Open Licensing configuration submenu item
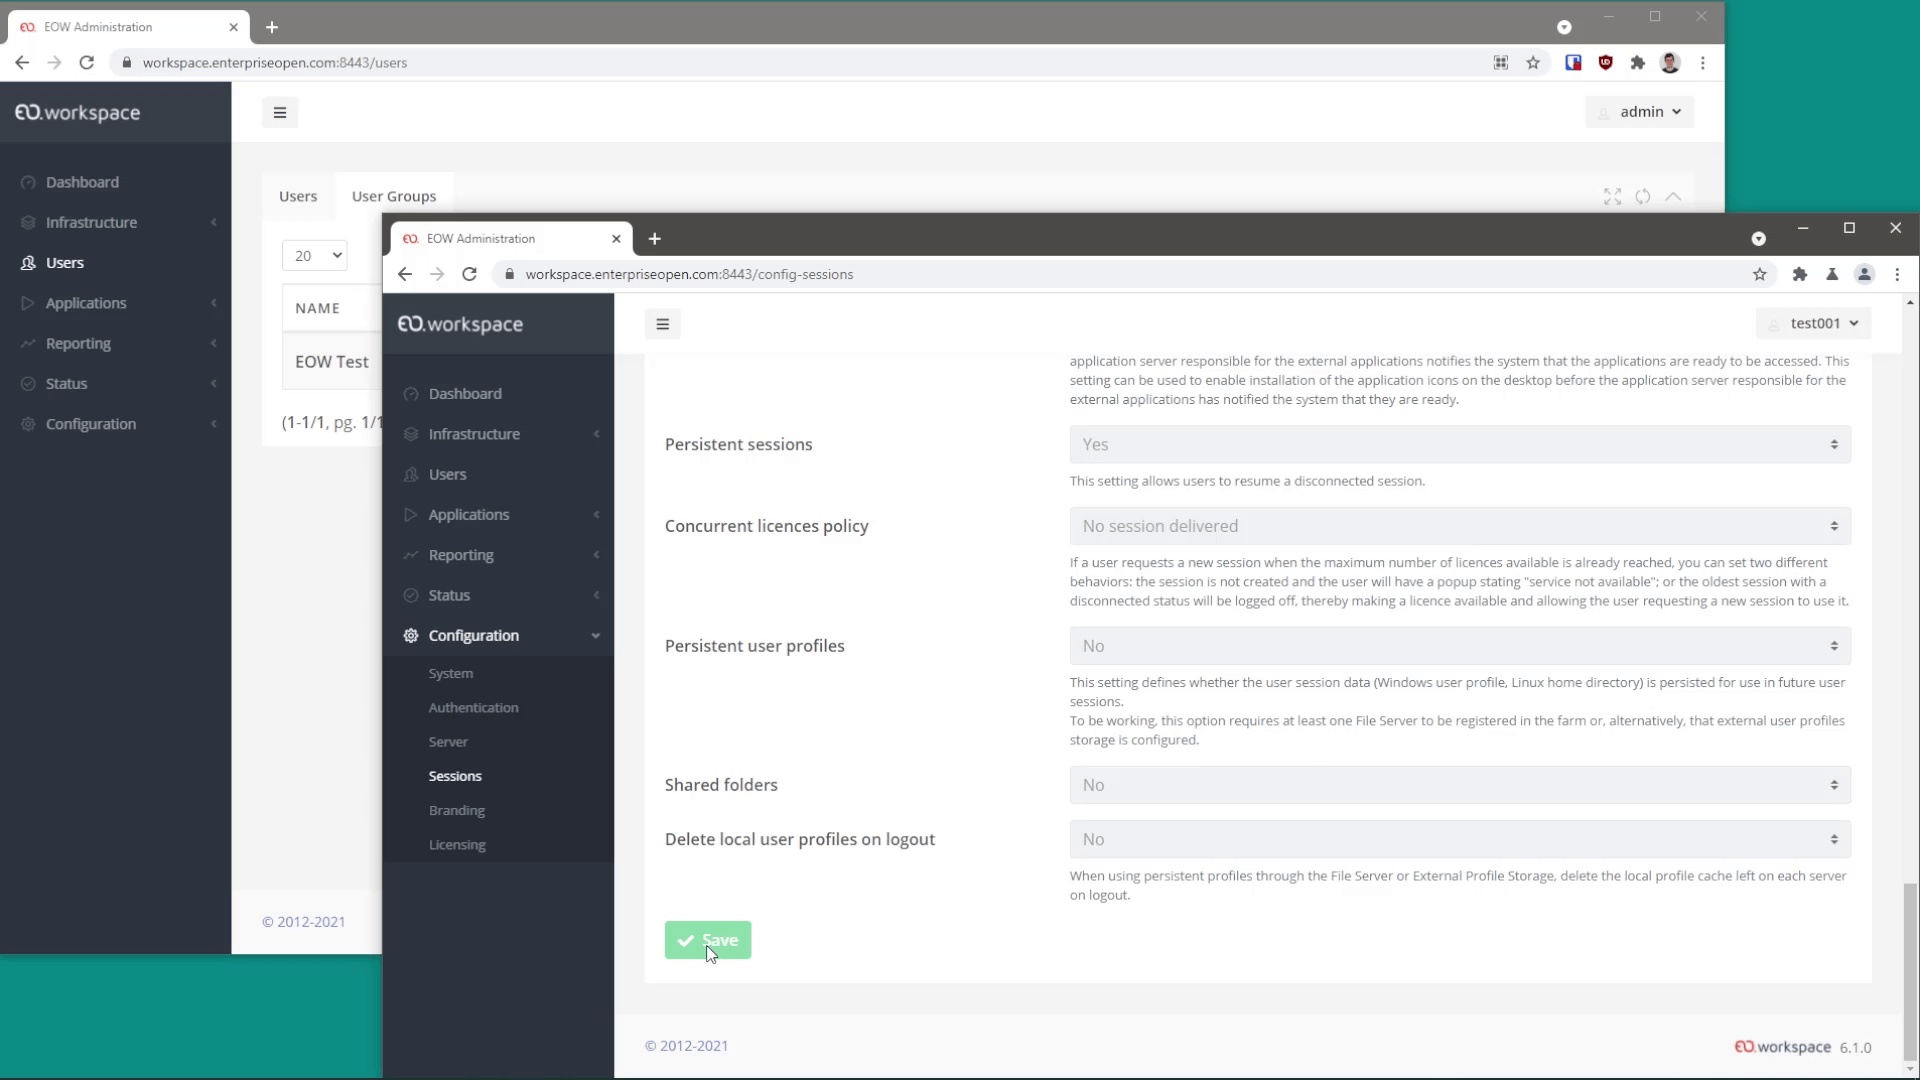This screenshot has width=1920, height=1080. point(457,845)
